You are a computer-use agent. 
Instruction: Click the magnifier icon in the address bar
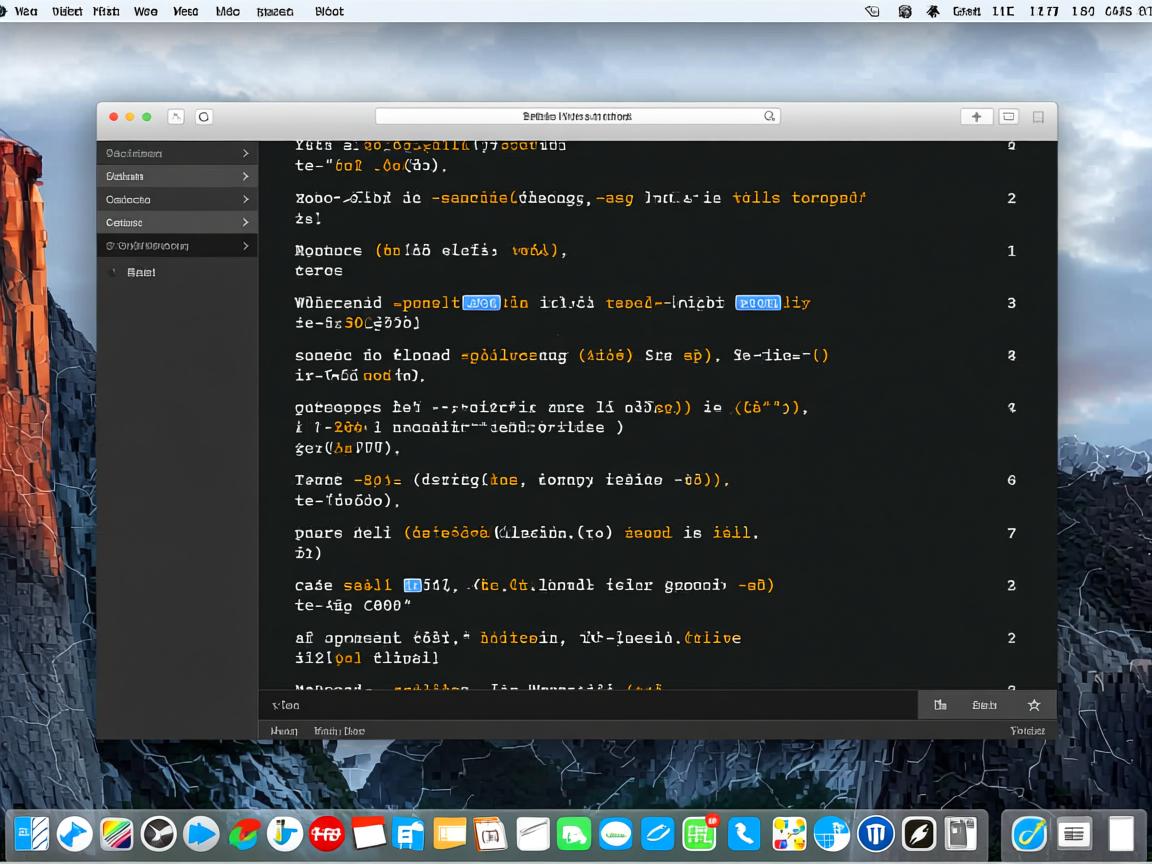click(x=769, y=116)
